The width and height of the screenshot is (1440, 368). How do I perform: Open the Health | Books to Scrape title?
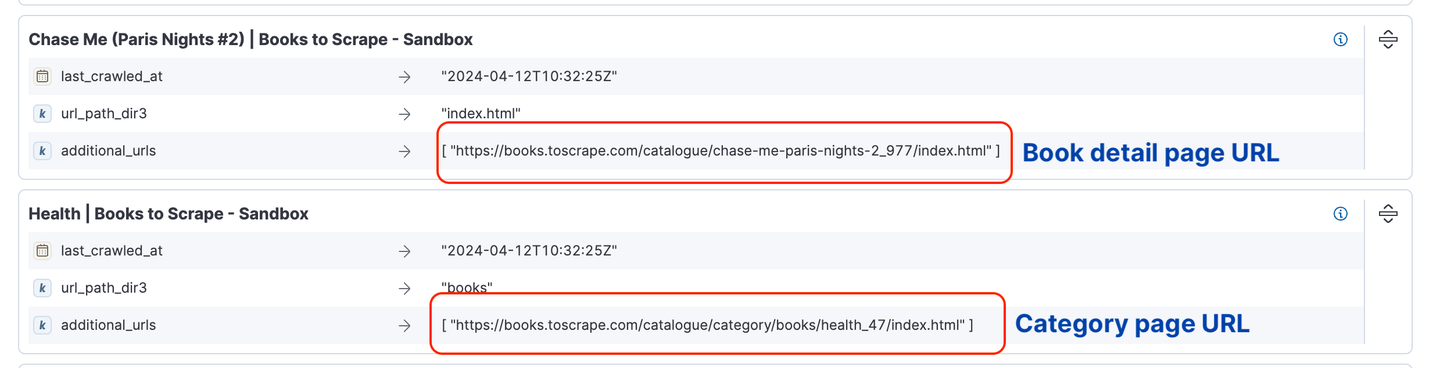(169, 214)
